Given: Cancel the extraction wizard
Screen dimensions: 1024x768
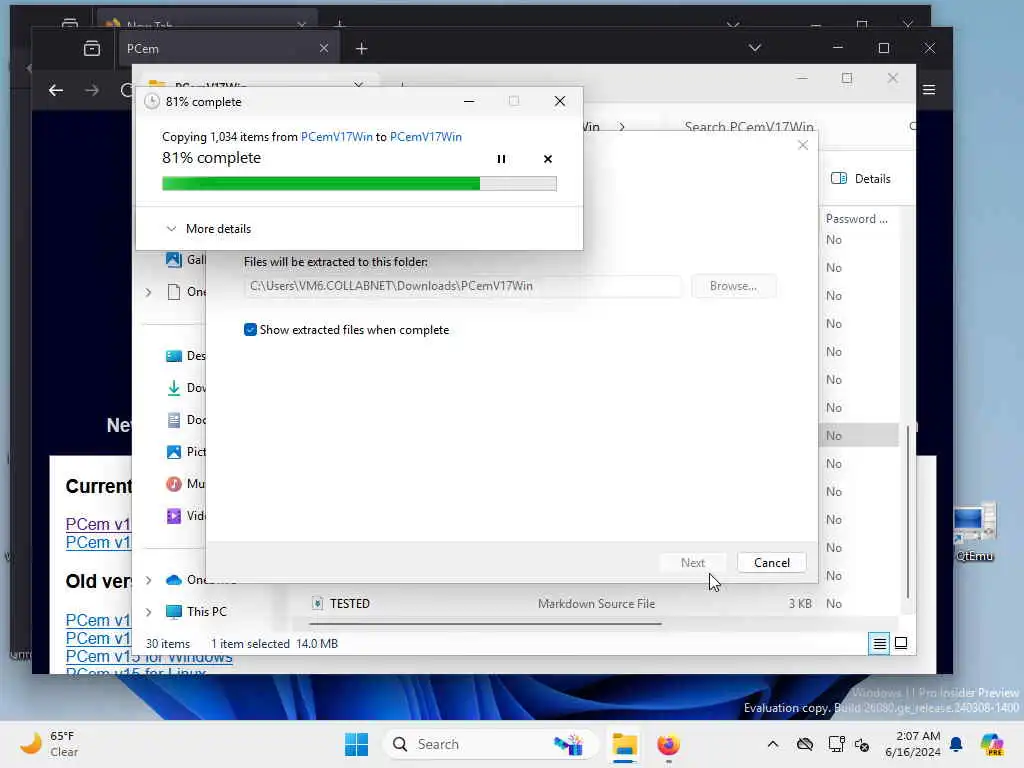Looking at the screenshot, I should pyautogui.click(x=771, y=562).
